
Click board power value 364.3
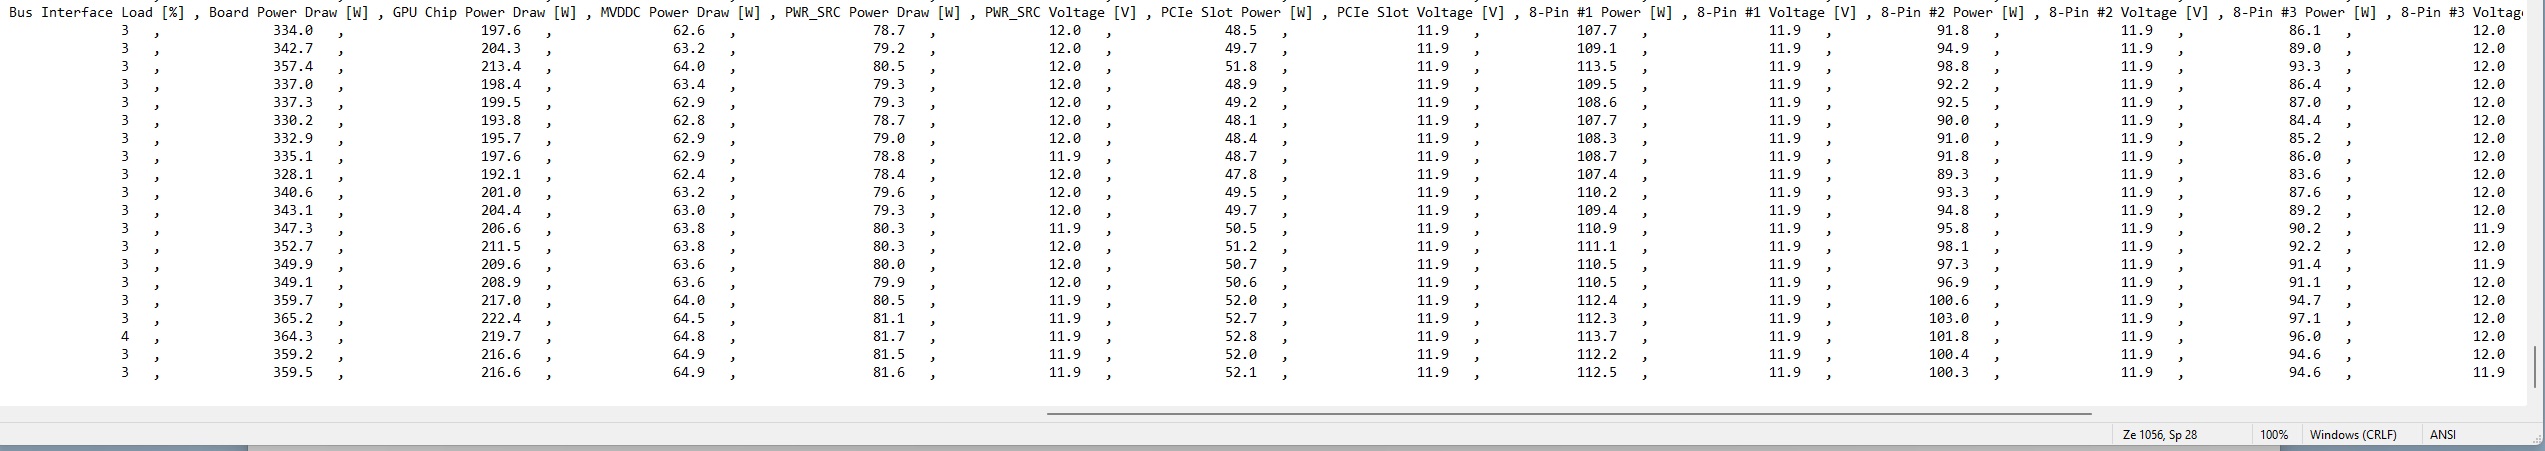[x=293, y=336]
